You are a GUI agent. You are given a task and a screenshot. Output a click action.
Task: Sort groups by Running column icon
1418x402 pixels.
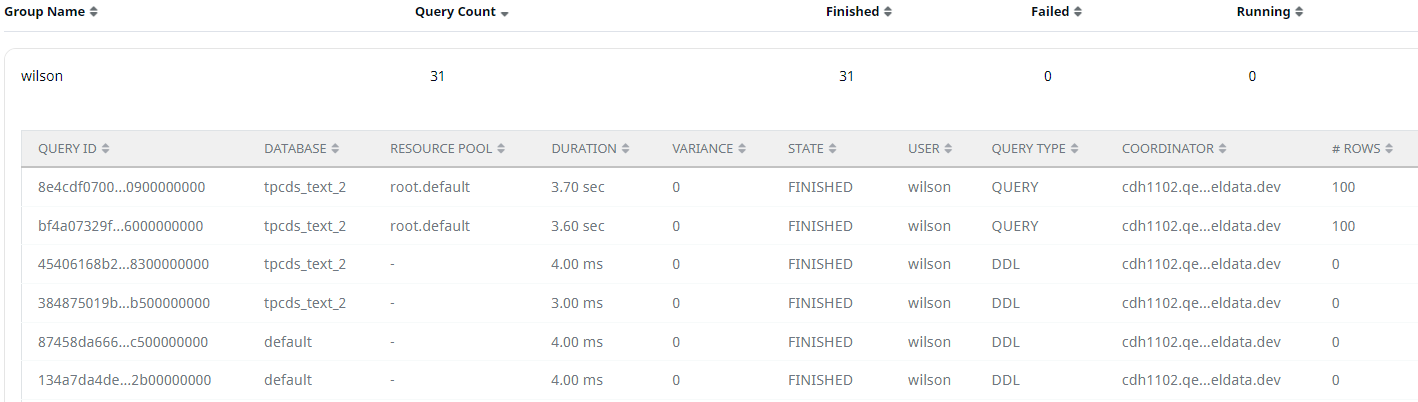pyautogui.click(x=1299, y=12)
